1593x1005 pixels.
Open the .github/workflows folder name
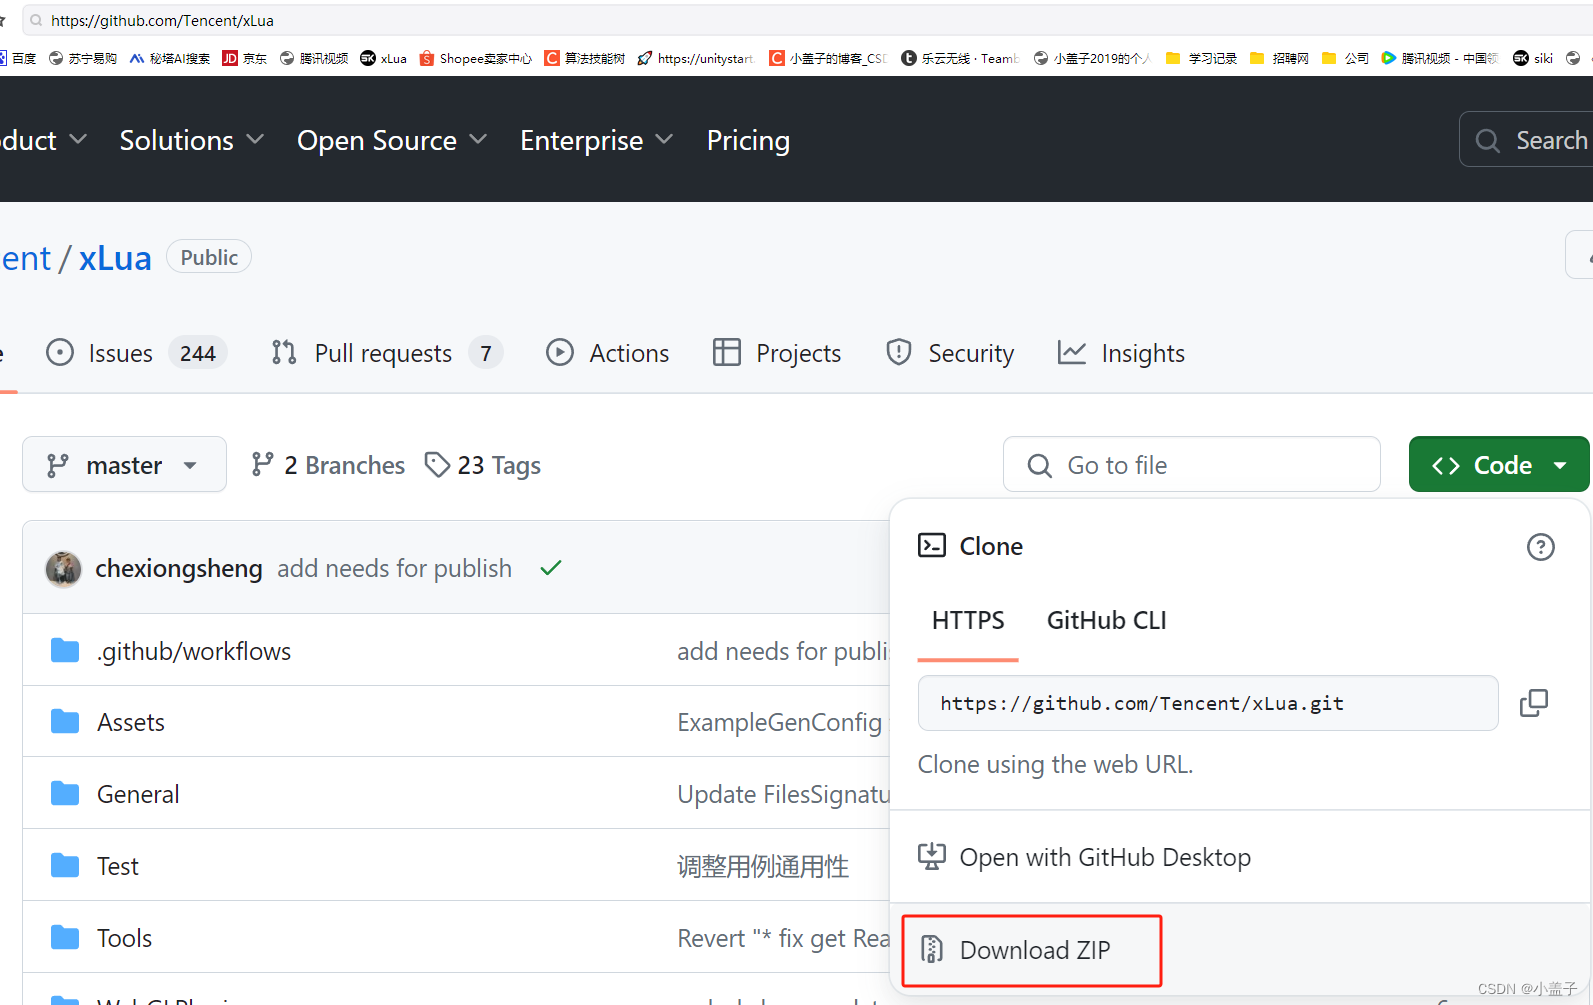click(x=194, y=651)
